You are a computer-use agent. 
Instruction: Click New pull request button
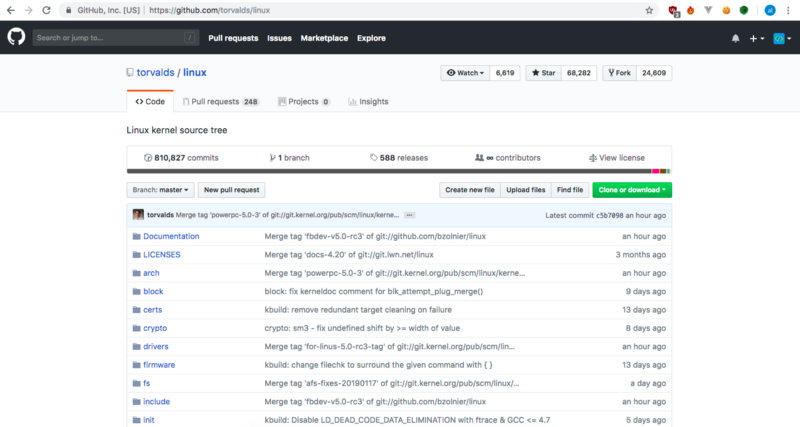click(x=232, y=190)
